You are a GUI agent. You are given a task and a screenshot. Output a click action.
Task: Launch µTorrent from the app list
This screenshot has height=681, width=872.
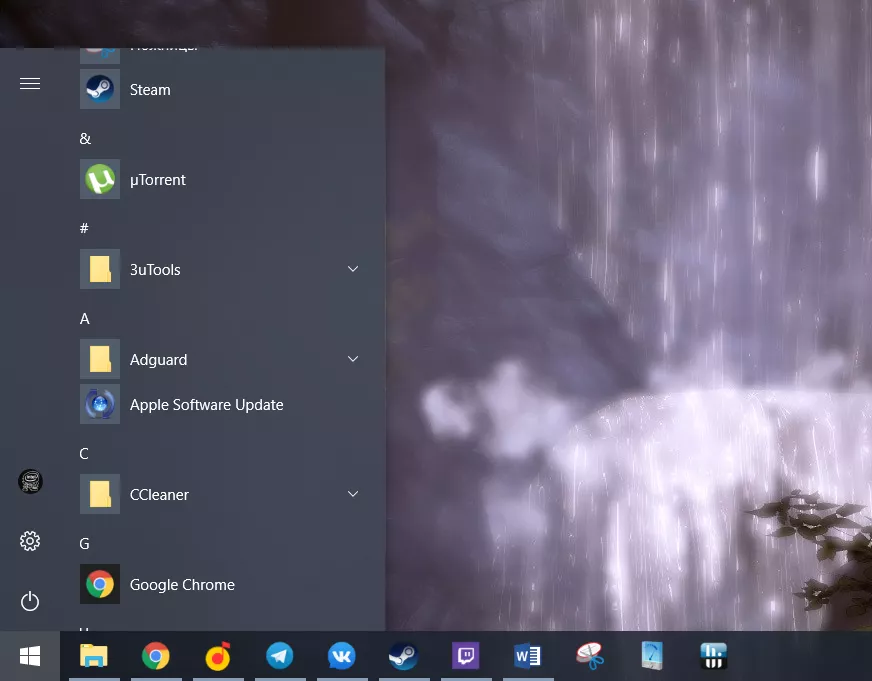(222, 179)
